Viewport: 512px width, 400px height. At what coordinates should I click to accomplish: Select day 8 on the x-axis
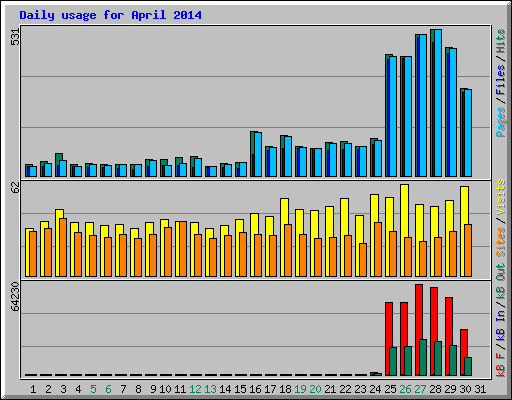[138, 389]
